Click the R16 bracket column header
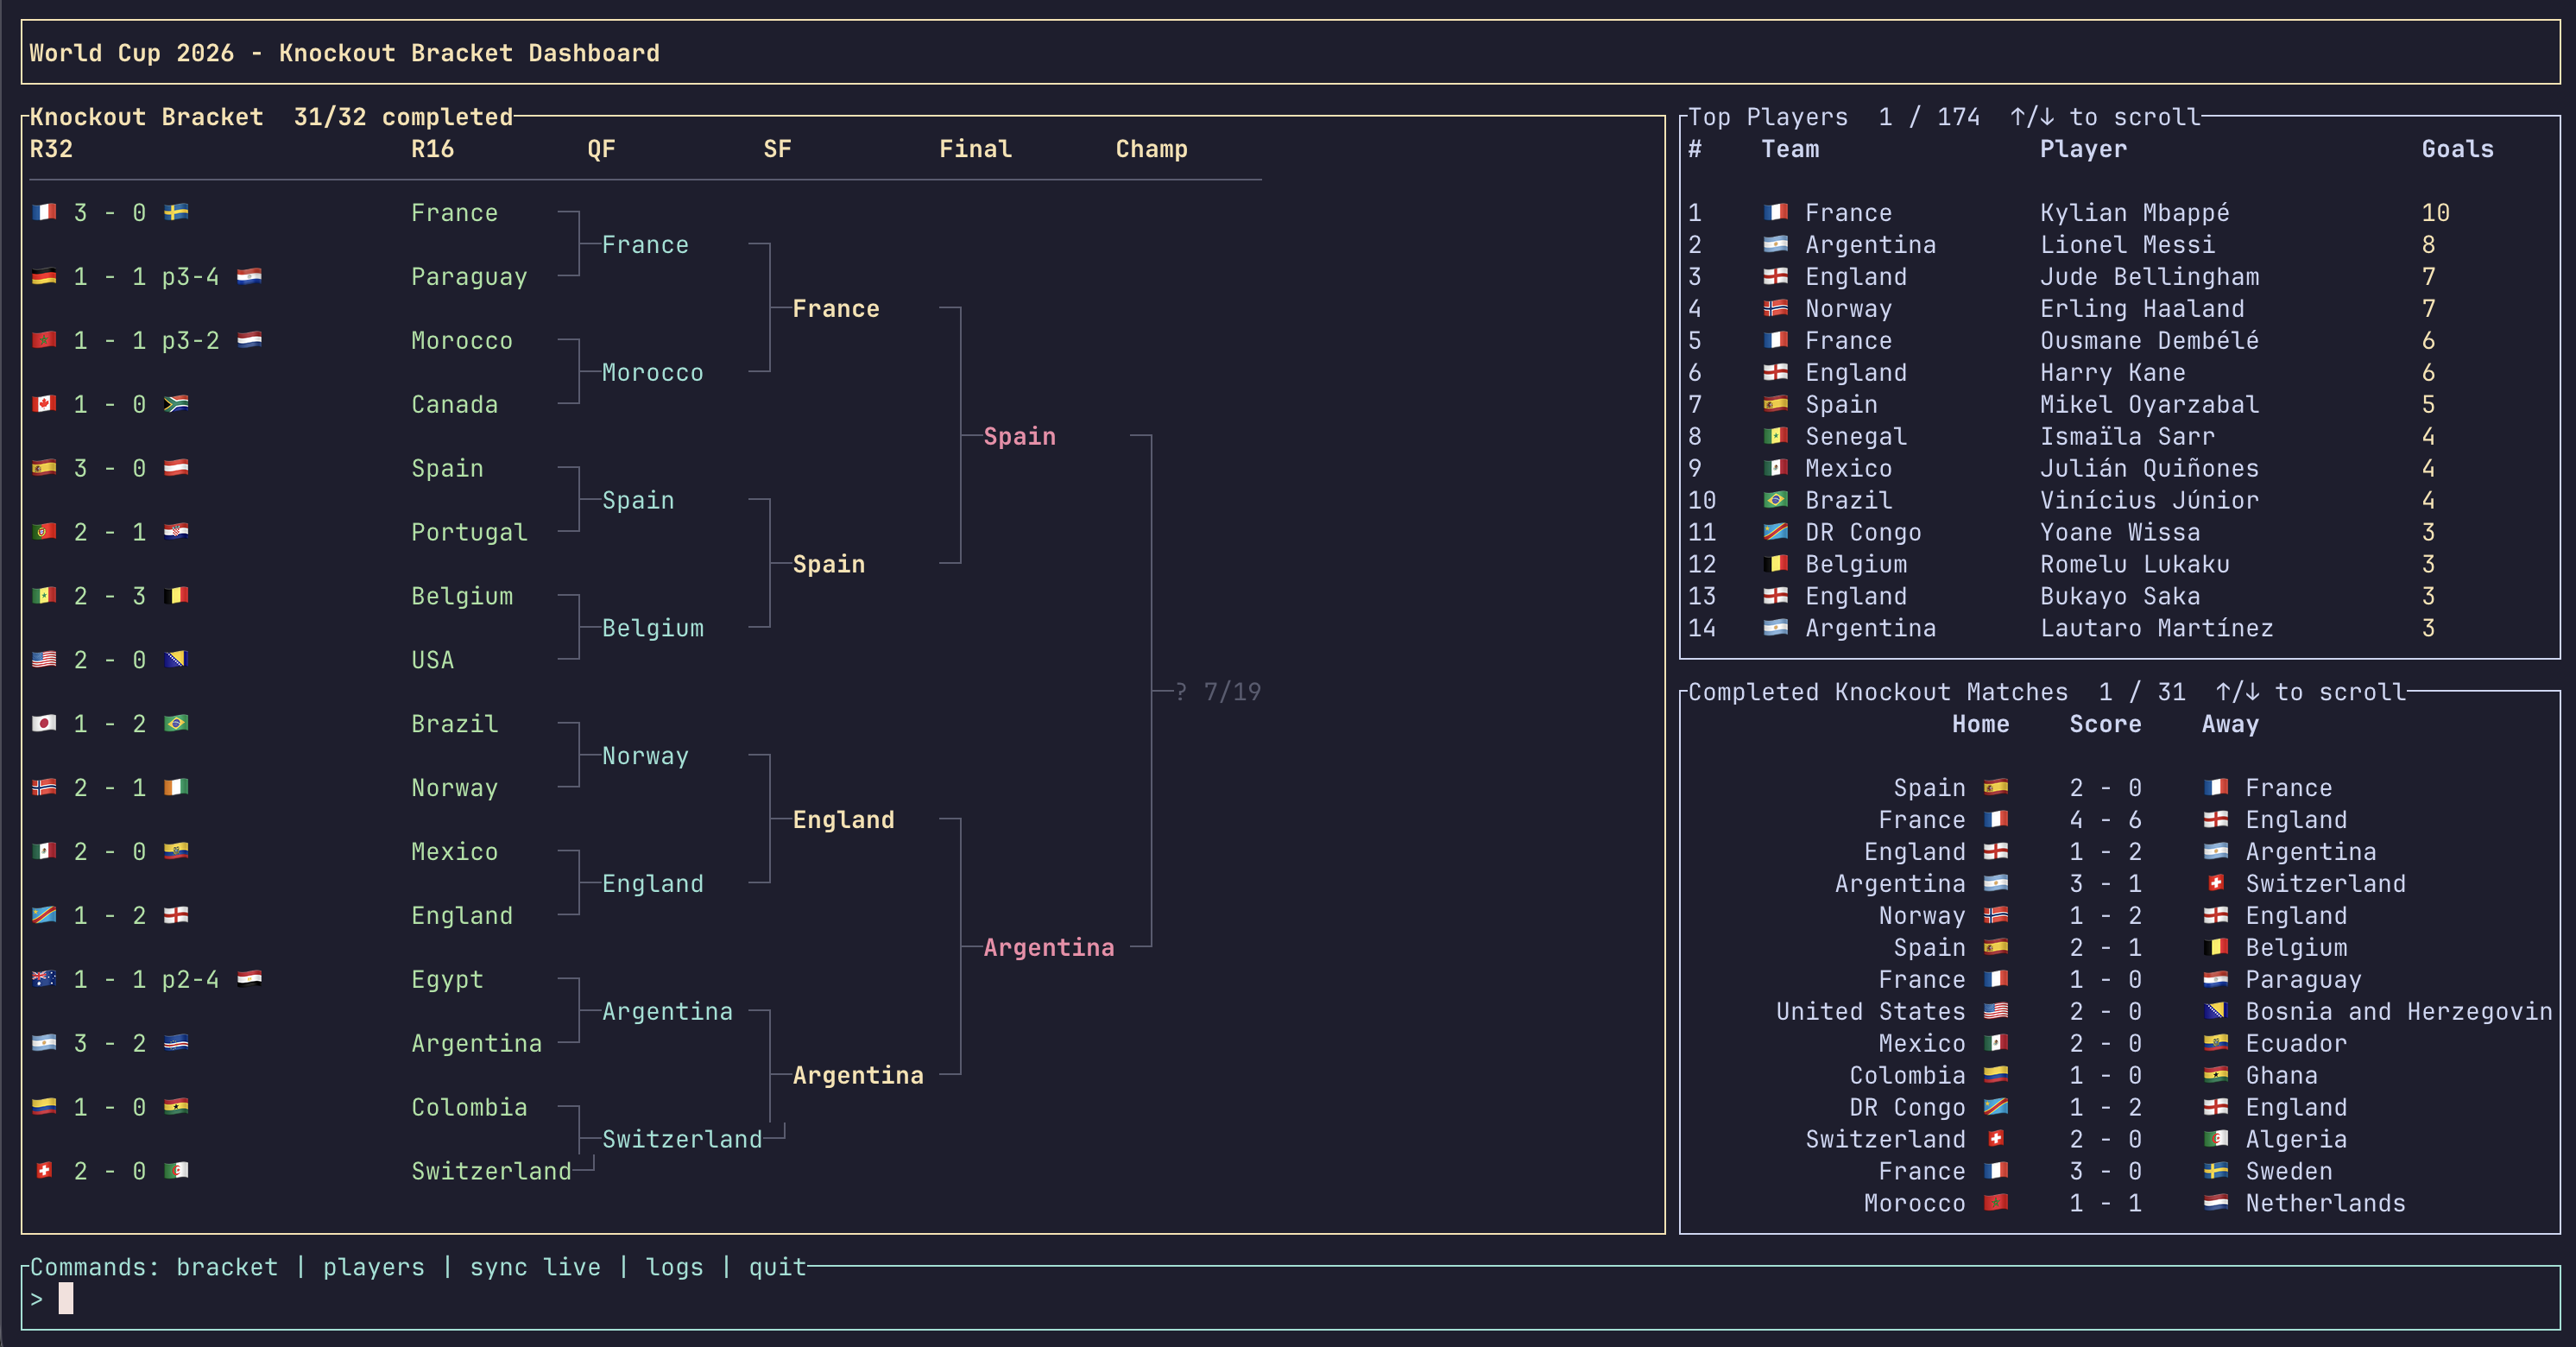 click(x=432, y=149)
